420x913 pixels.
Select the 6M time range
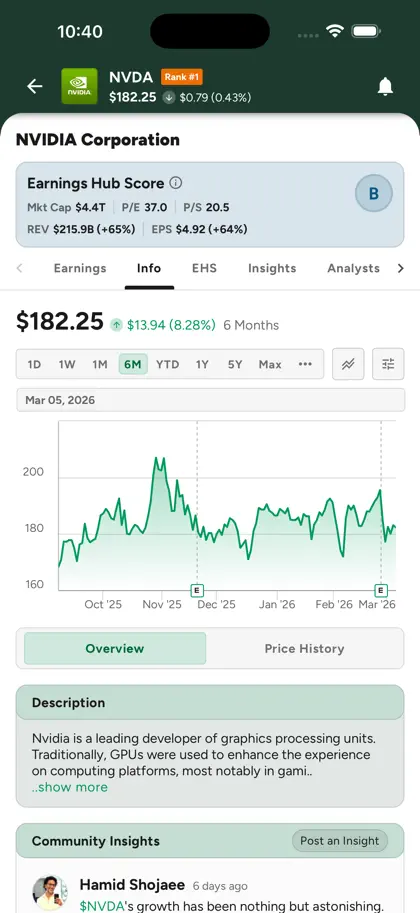[133, 365]
